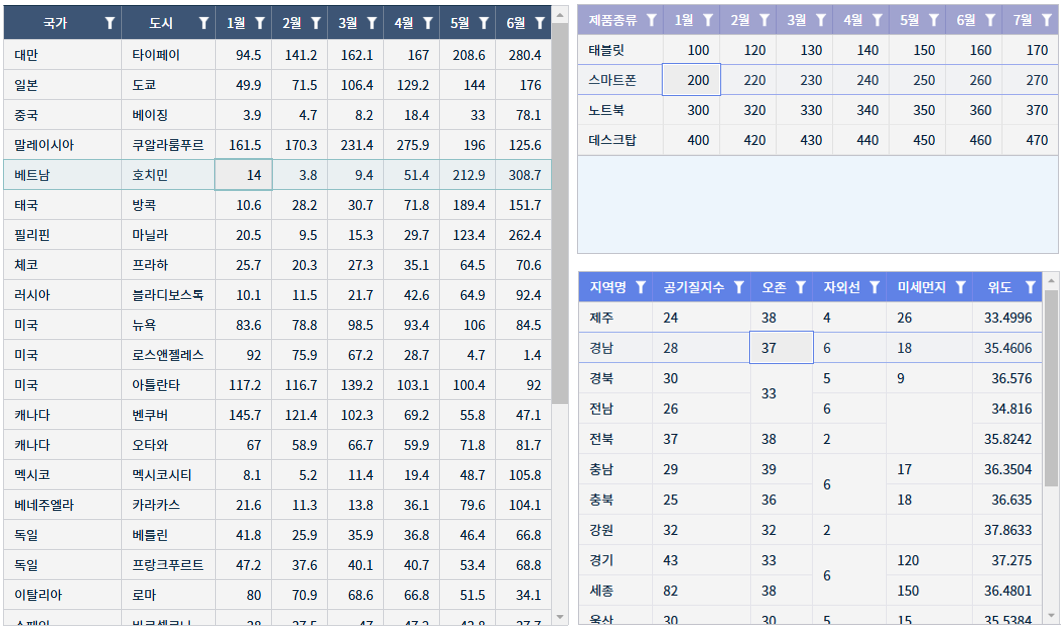Click the 타이페이 city cell
This screenshot has width=1064, height=630.
[x=167, y=55]
